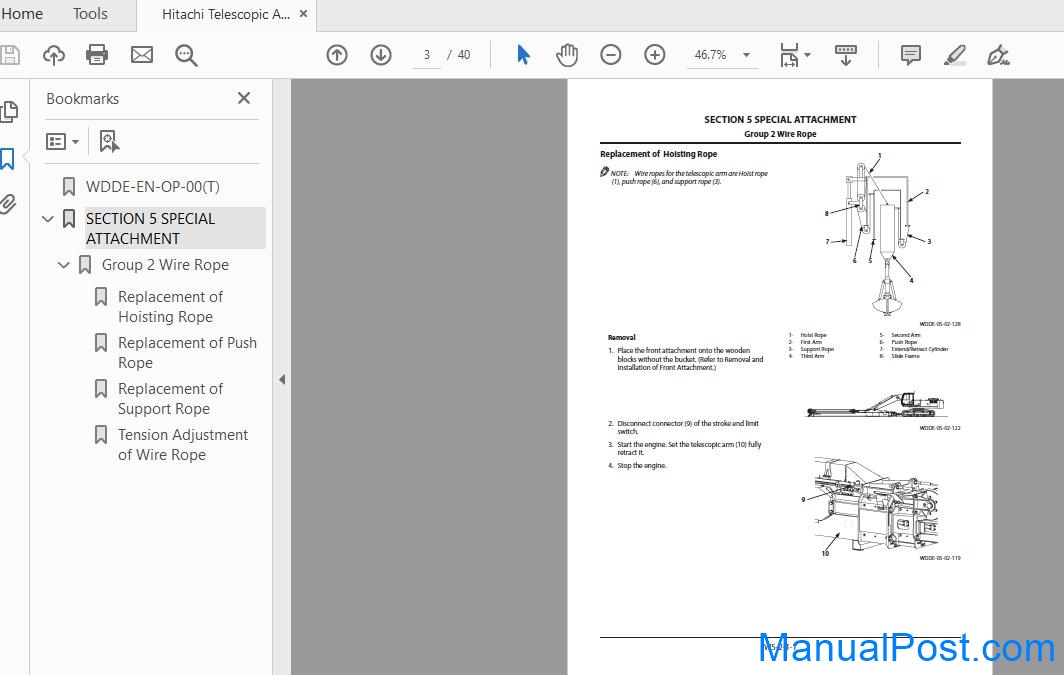Select the Hitachi Telescopic document tab
The image size is (1064, 675).
pyautogui.click(x=225, y=14)
